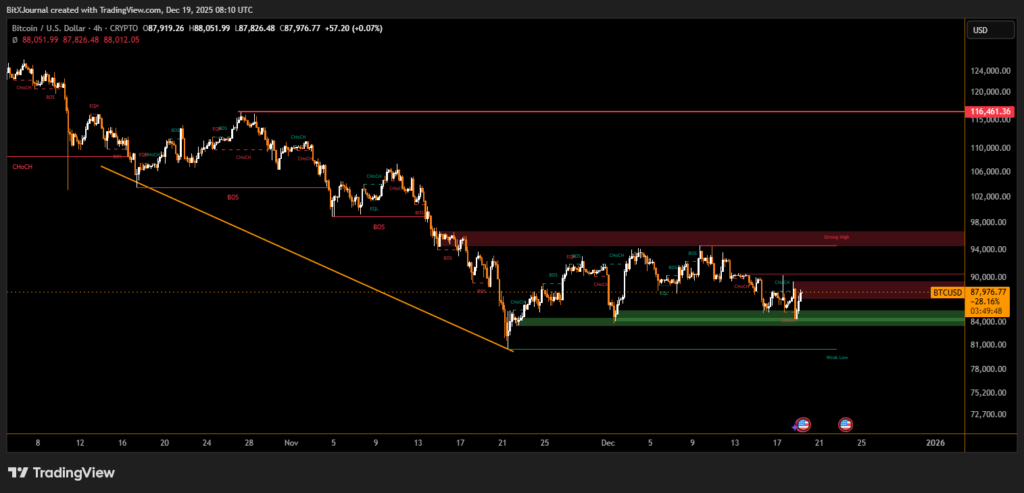Click the USD currency button above price axis
This screenshot has width=1024, height=493.
coord(980,31)
